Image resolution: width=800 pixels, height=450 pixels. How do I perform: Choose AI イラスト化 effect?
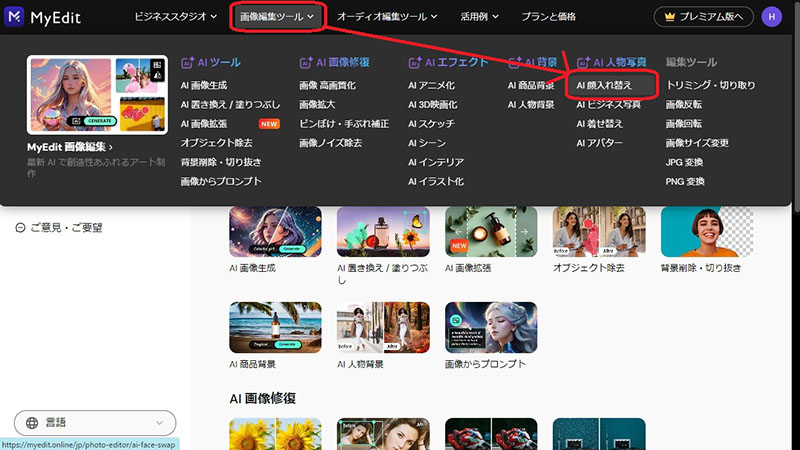436,182
